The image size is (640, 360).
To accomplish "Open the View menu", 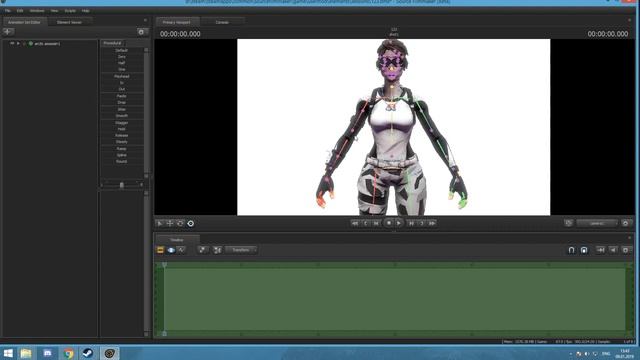I will 54,11.
